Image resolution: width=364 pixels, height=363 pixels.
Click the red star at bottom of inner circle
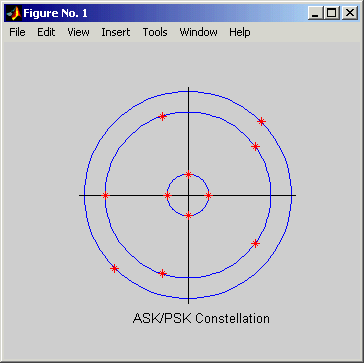click(188, 216)
